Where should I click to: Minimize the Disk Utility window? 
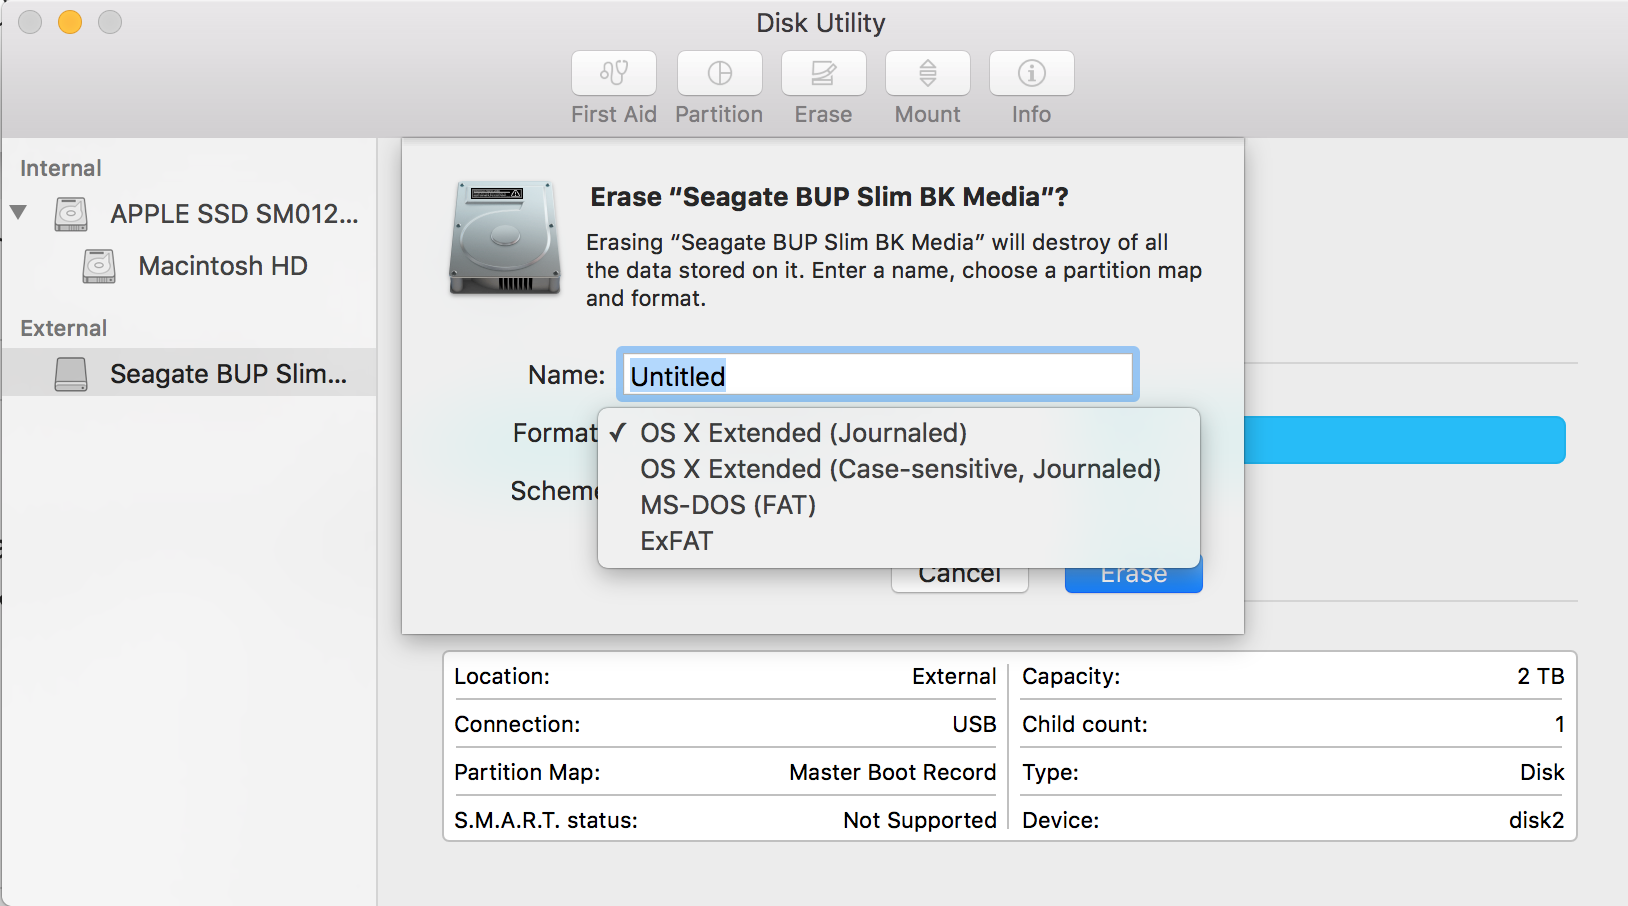coord(70,22)
